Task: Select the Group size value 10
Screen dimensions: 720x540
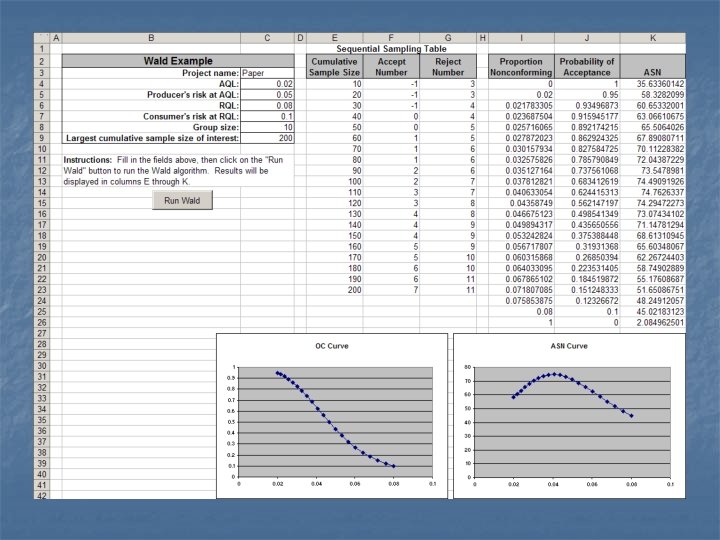Action: [x=267, y=127]
